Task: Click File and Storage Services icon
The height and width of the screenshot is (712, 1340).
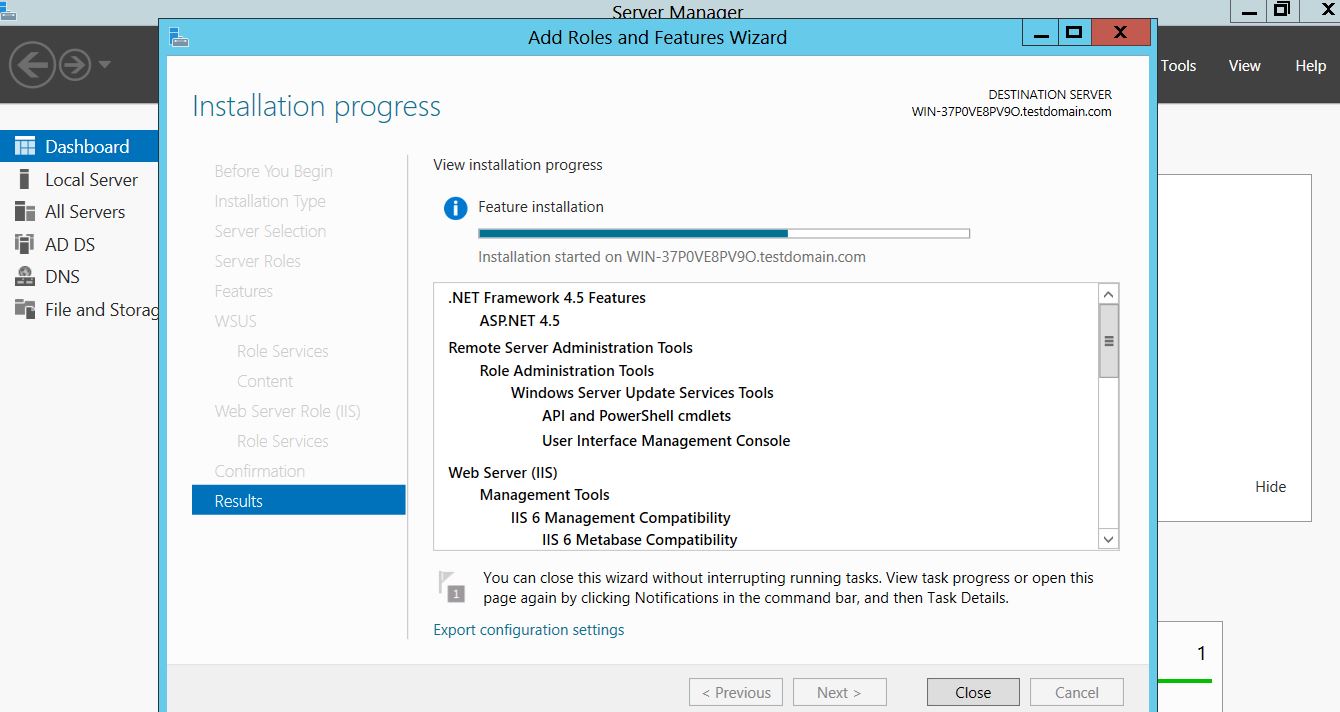Action: coord(25,309)
